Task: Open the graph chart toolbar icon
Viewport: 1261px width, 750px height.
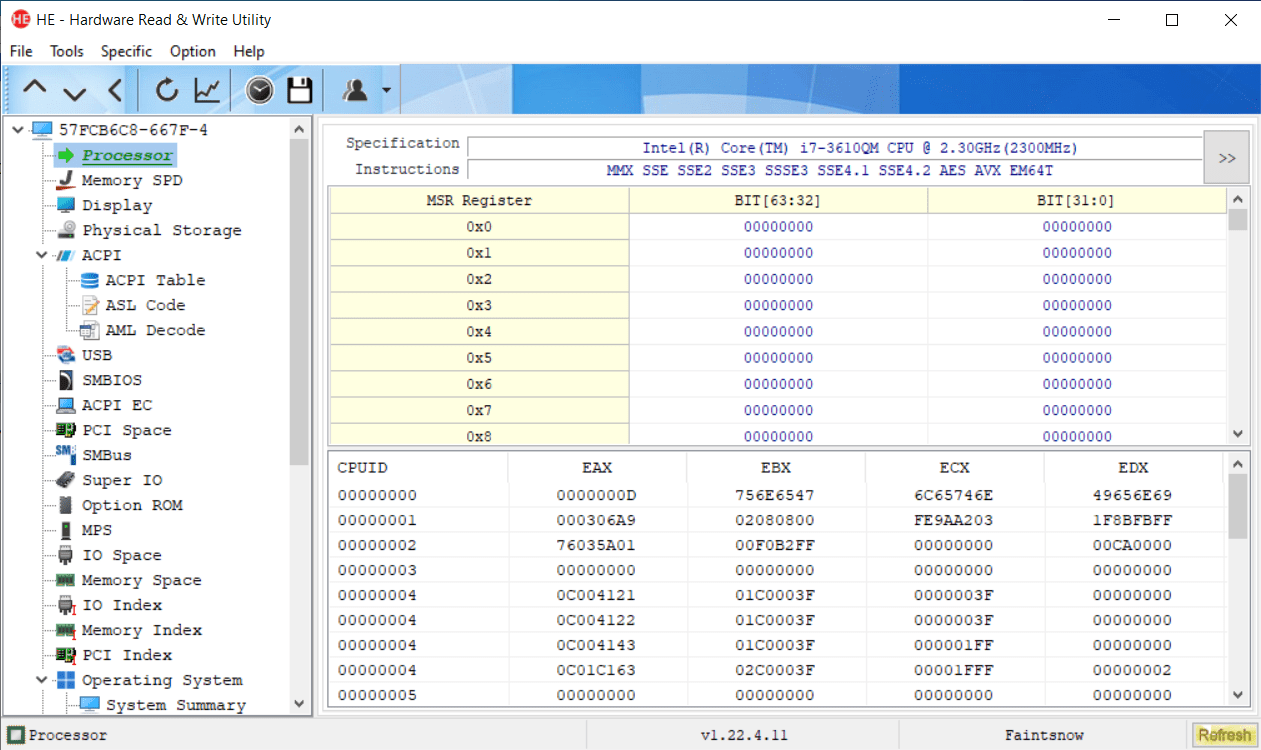Action: (x=207, y=91)
